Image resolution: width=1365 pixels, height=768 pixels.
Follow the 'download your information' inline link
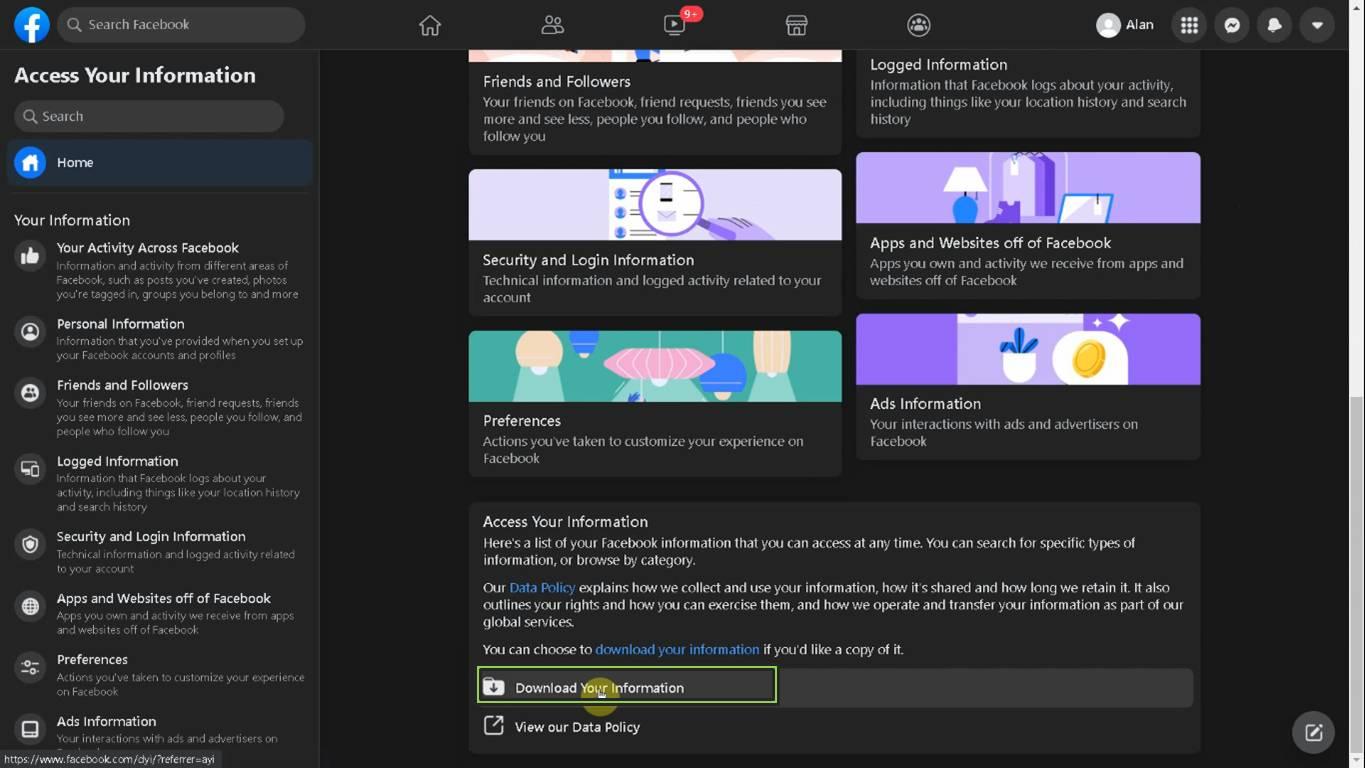coord(677,650)
